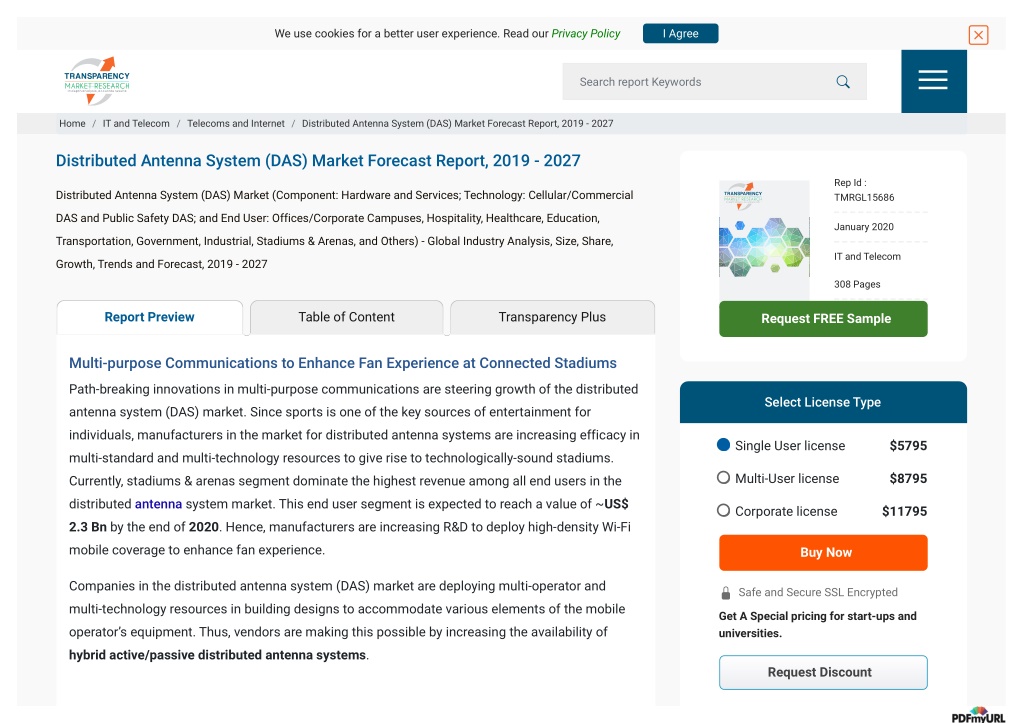Click Safe and Secure SSL Encrypted text
This screenshot has width=1024, height=723.
point(818,592)
